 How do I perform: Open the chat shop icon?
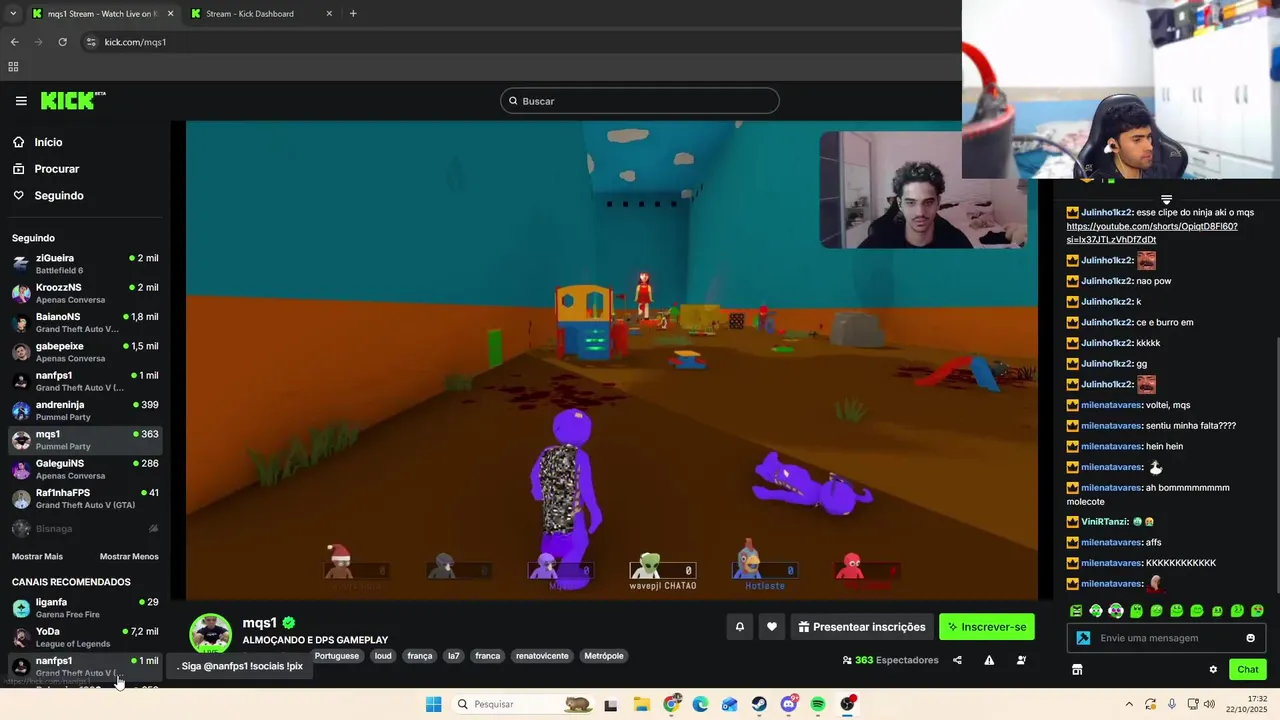pos(1077,669)
